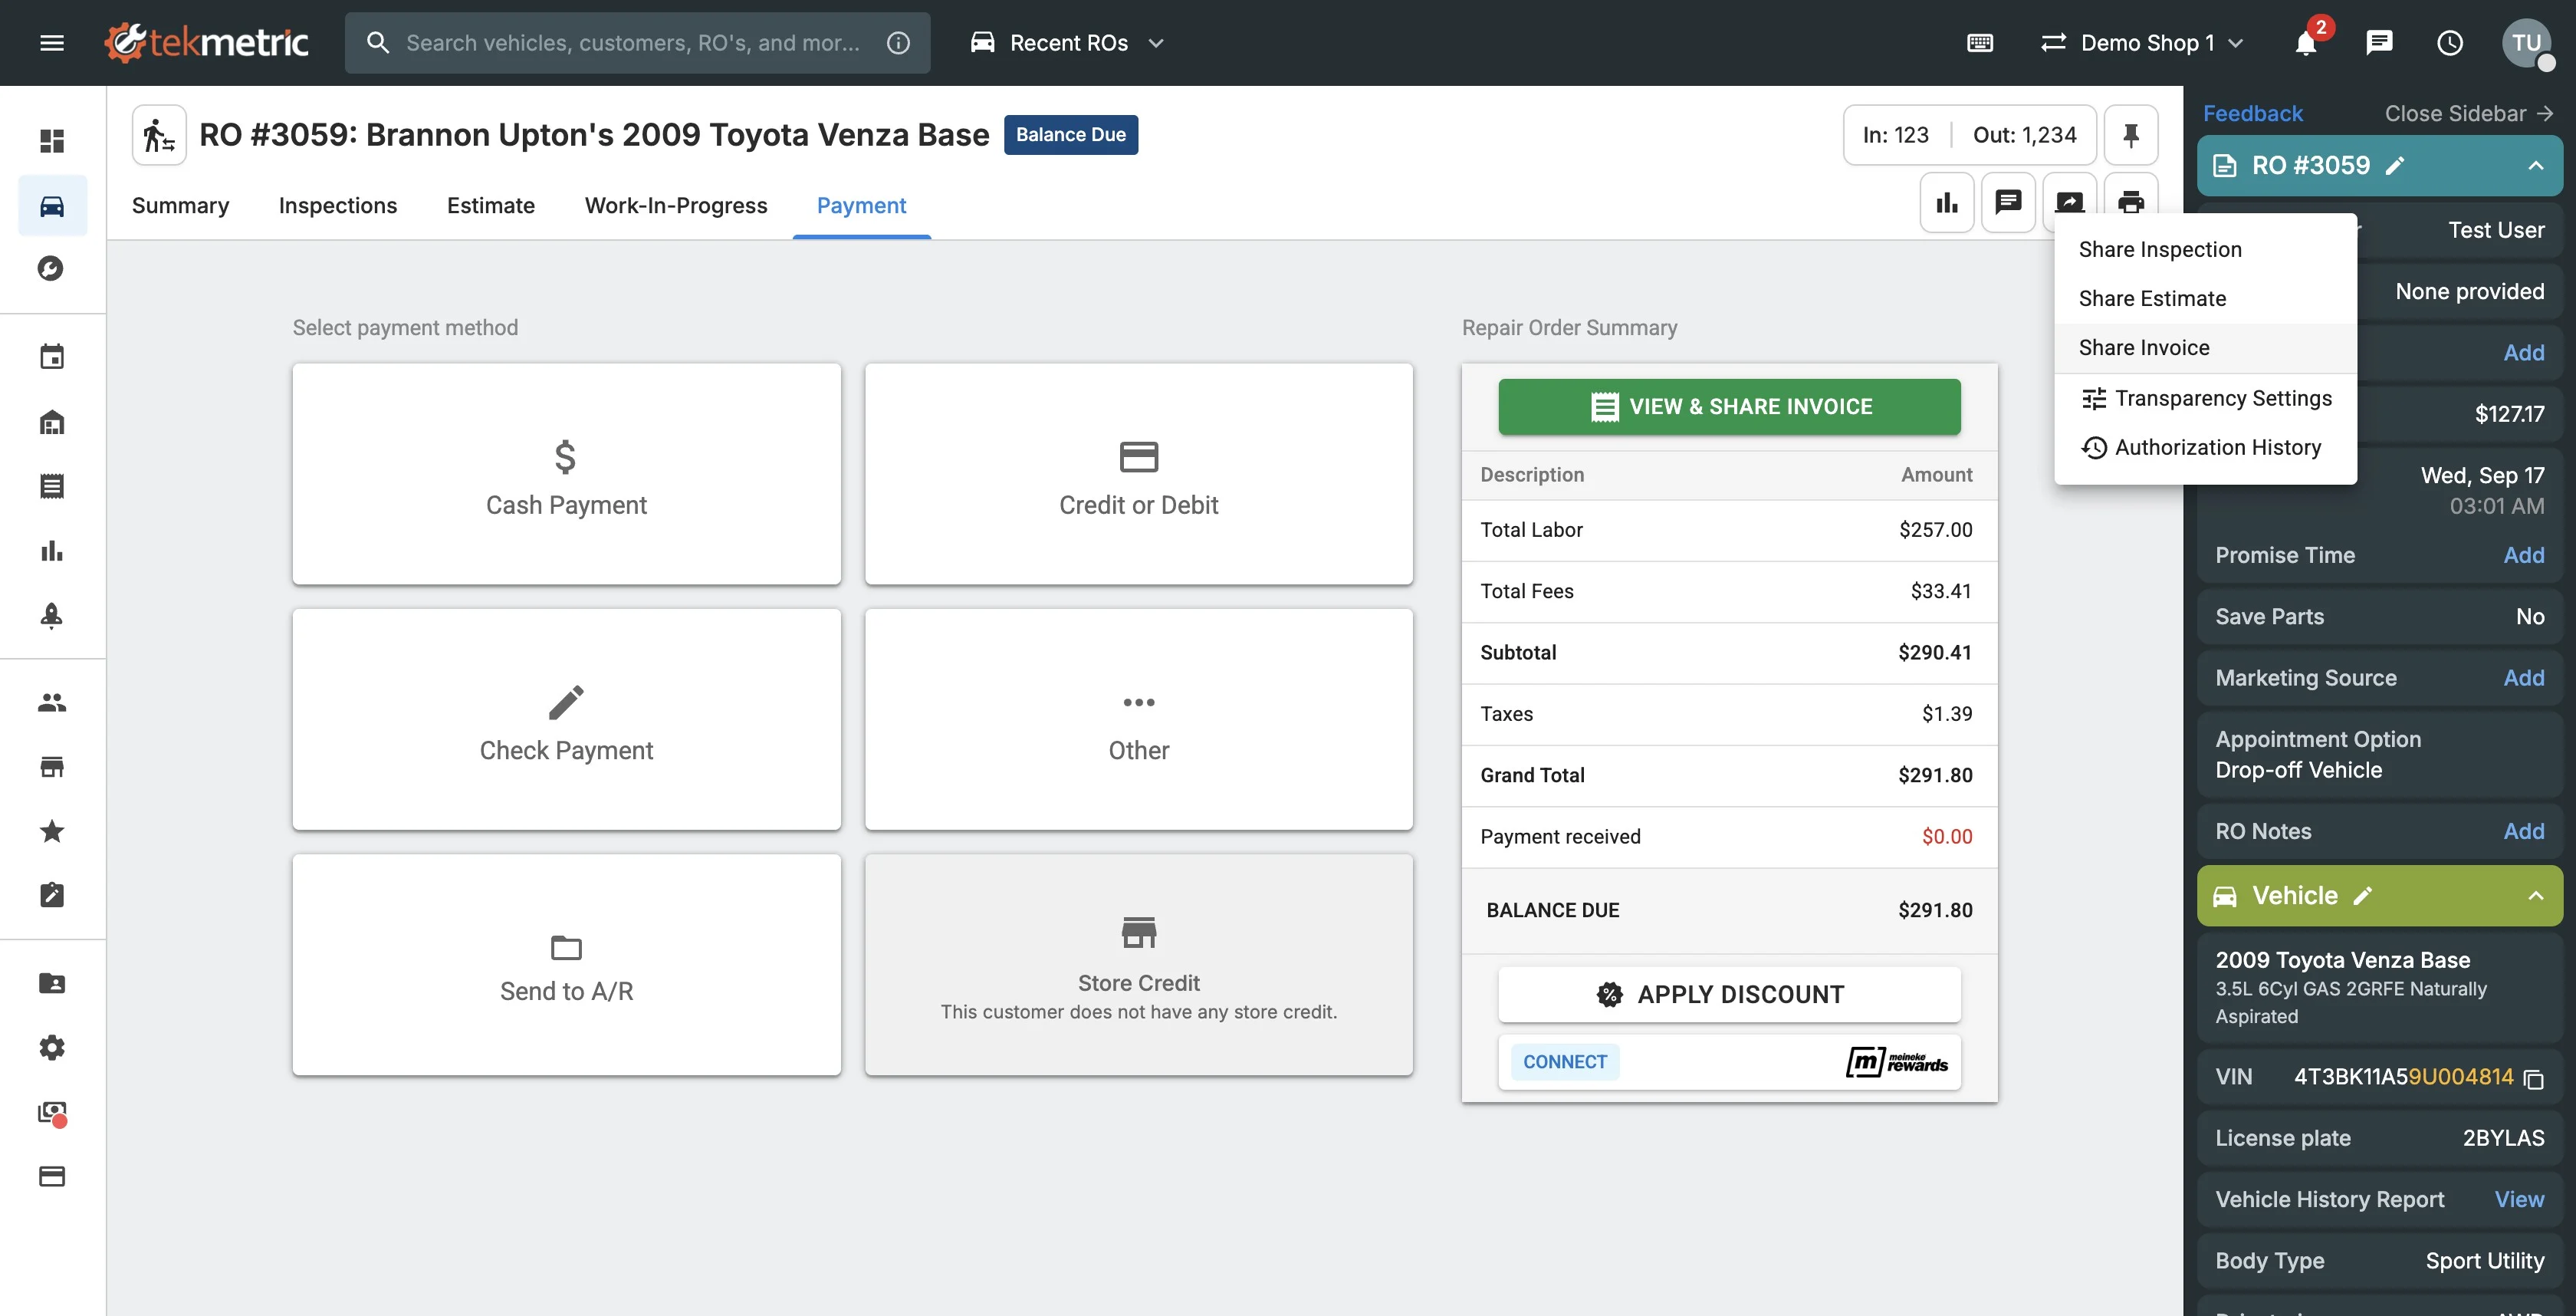Switch to the Estimate tab

pyautogui.click(x=490, y=206)
